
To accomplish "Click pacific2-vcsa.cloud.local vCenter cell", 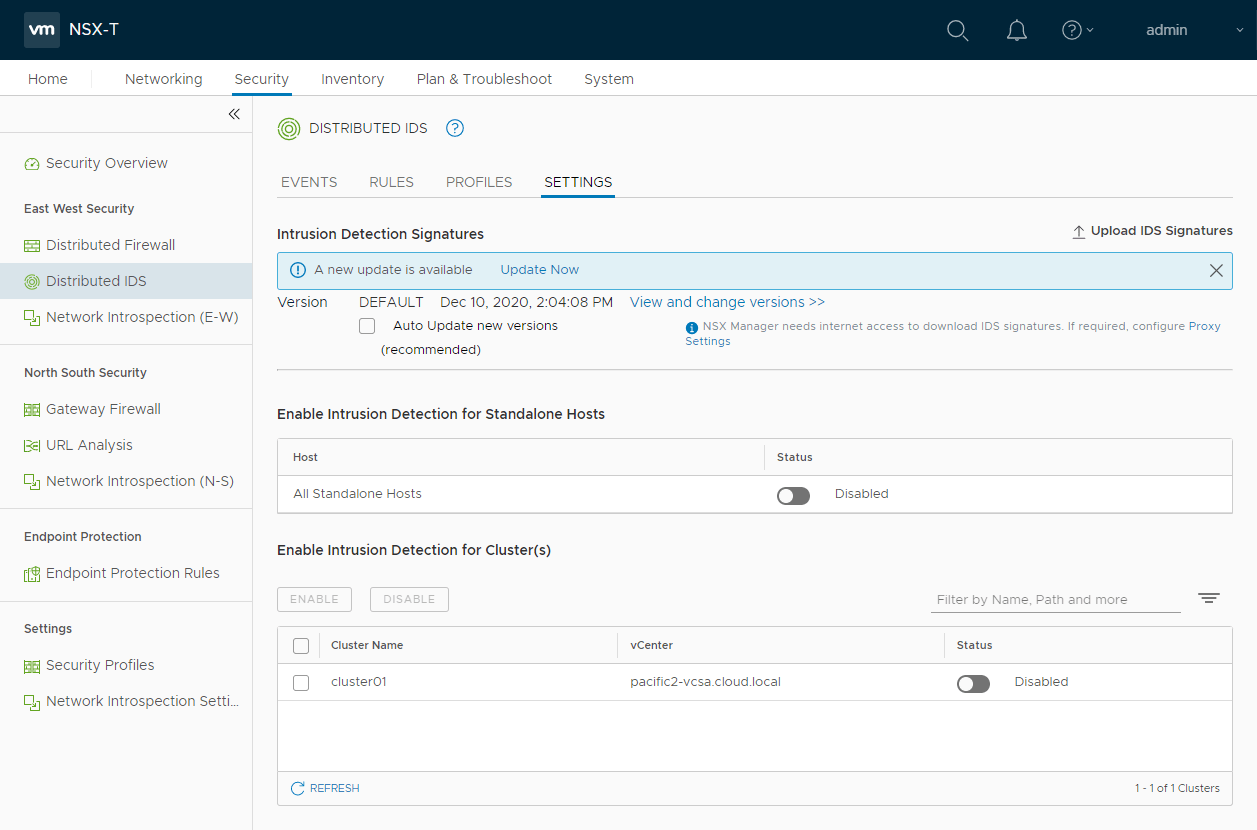I will point(705,682).
